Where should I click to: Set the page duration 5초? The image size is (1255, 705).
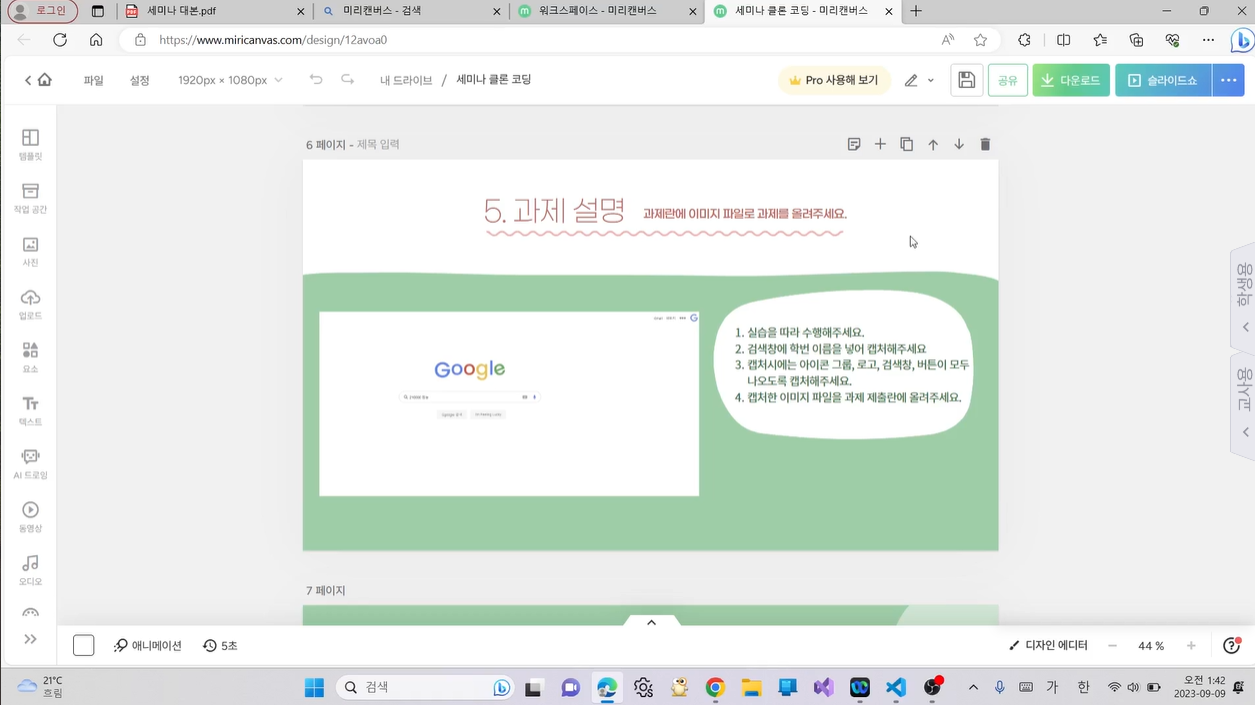(x=220, y=646)
